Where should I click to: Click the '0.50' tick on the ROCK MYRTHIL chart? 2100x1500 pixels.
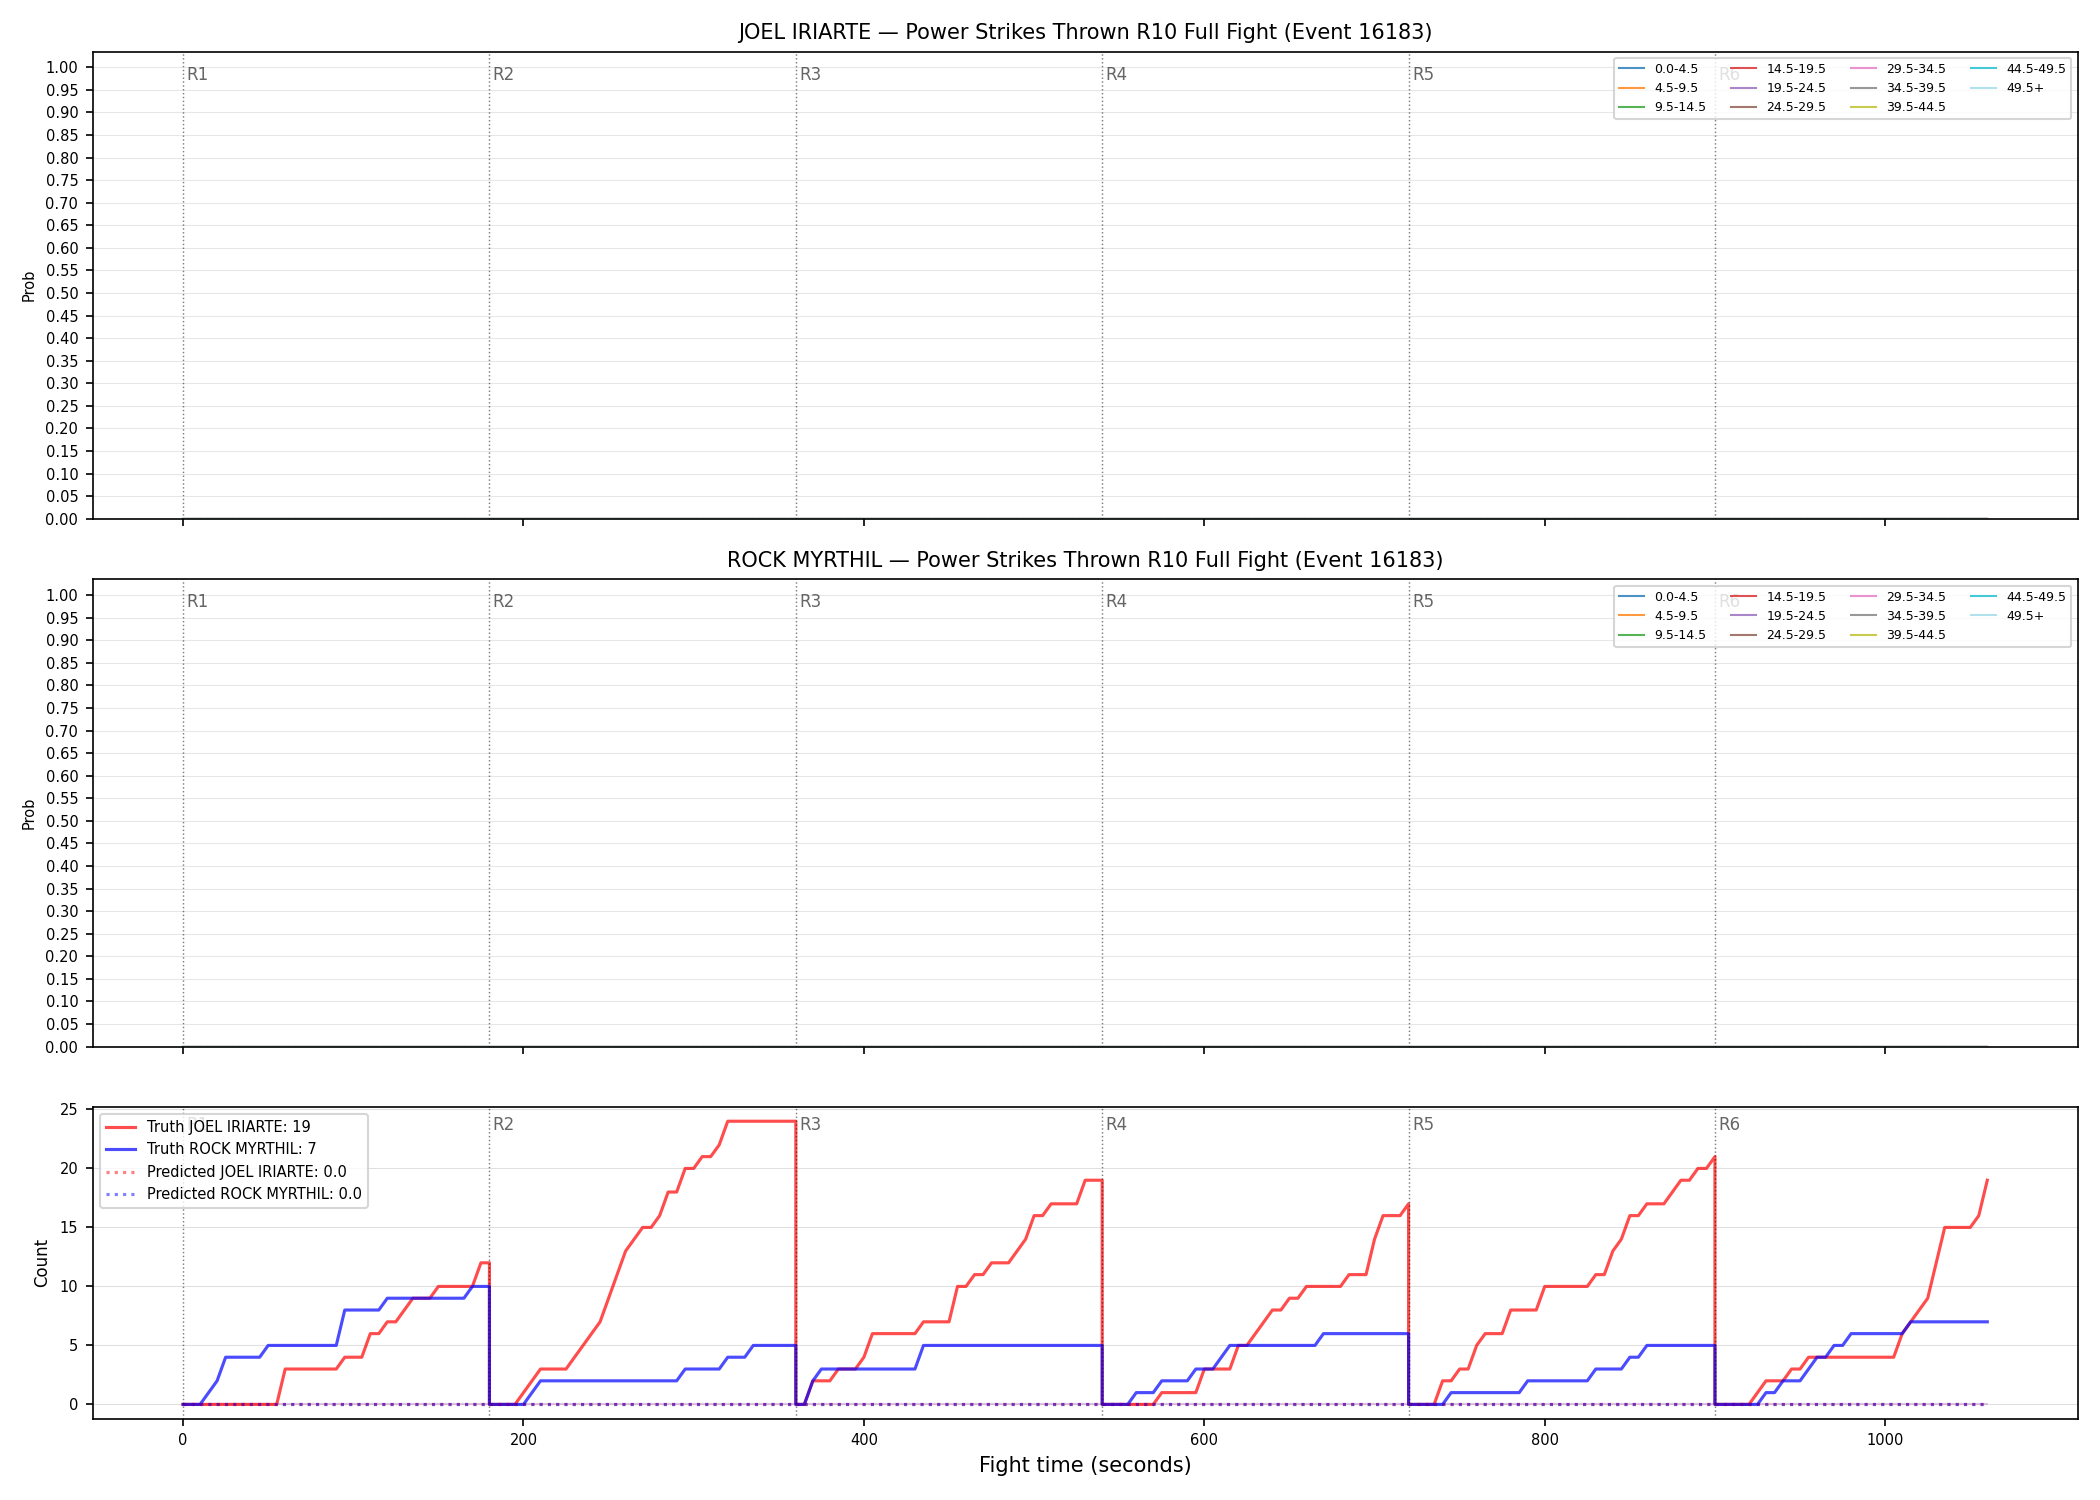tap(62, 821)
